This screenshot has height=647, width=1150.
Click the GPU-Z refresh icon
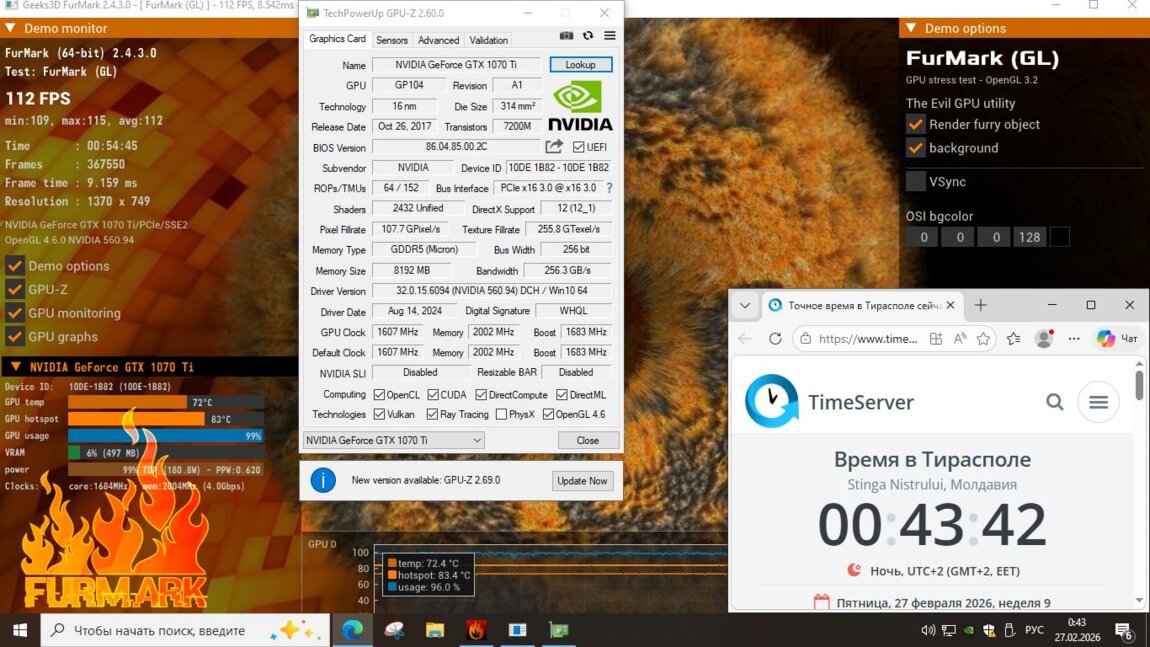coord(588,36)
